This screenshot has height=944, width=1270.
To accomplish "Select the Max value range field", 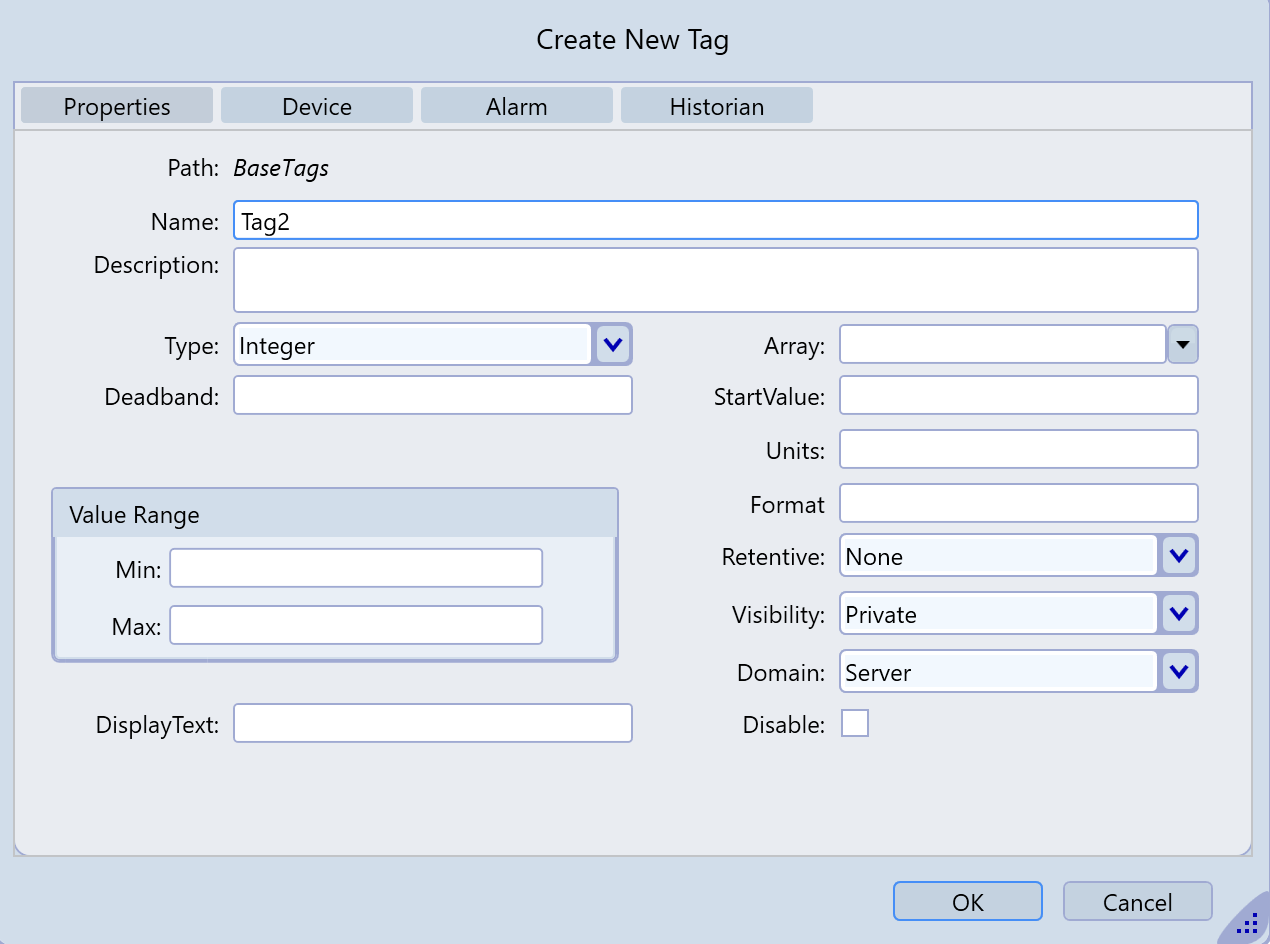I will (356, 626).
